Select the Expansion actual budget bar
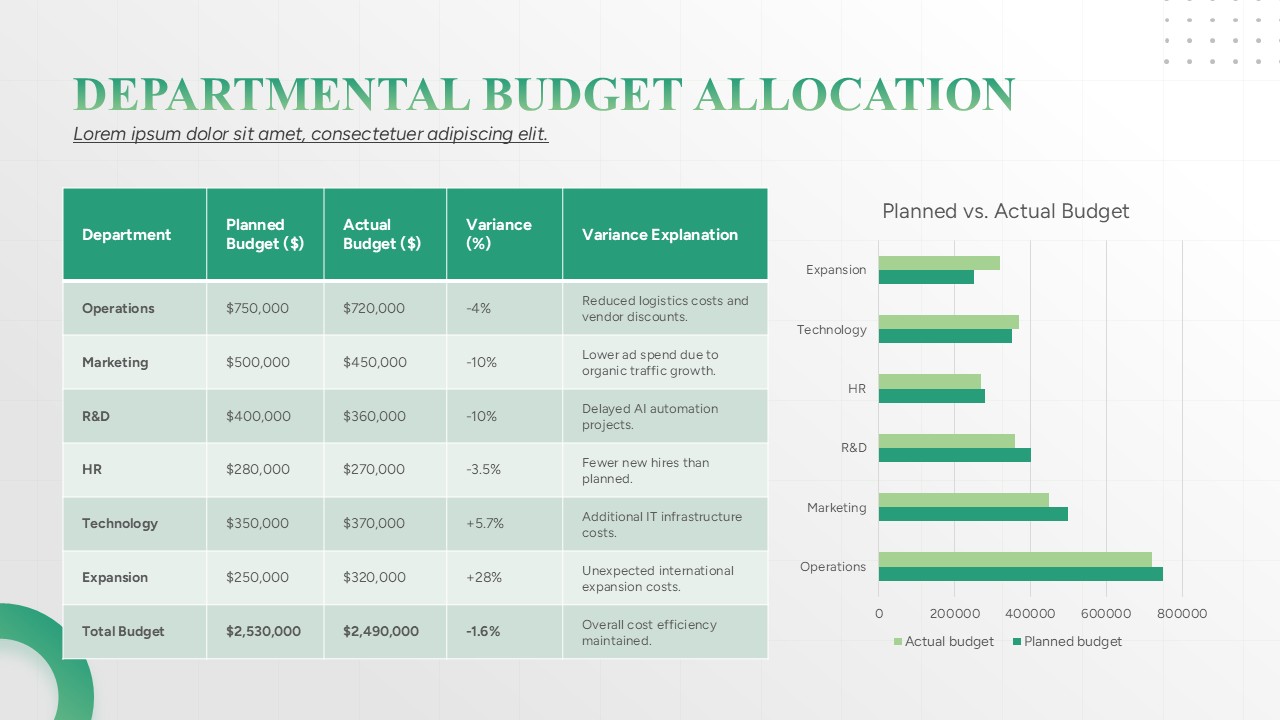 point(939,263)
